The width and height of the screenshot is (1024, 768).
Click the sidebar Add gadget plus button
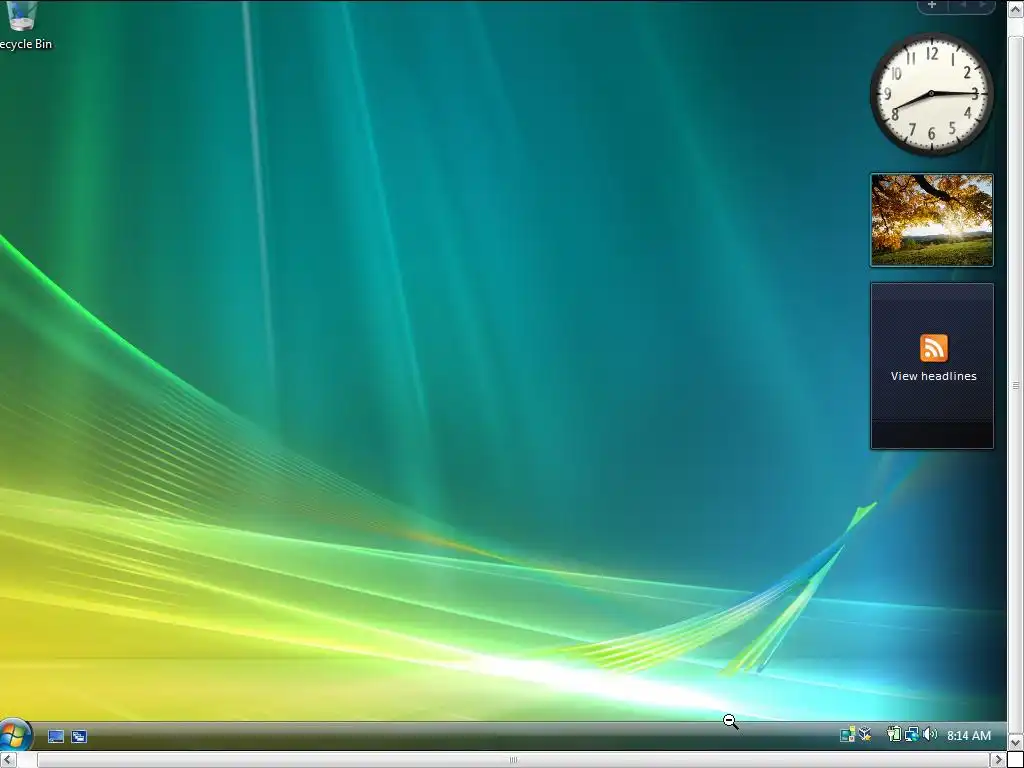[932, 5]
